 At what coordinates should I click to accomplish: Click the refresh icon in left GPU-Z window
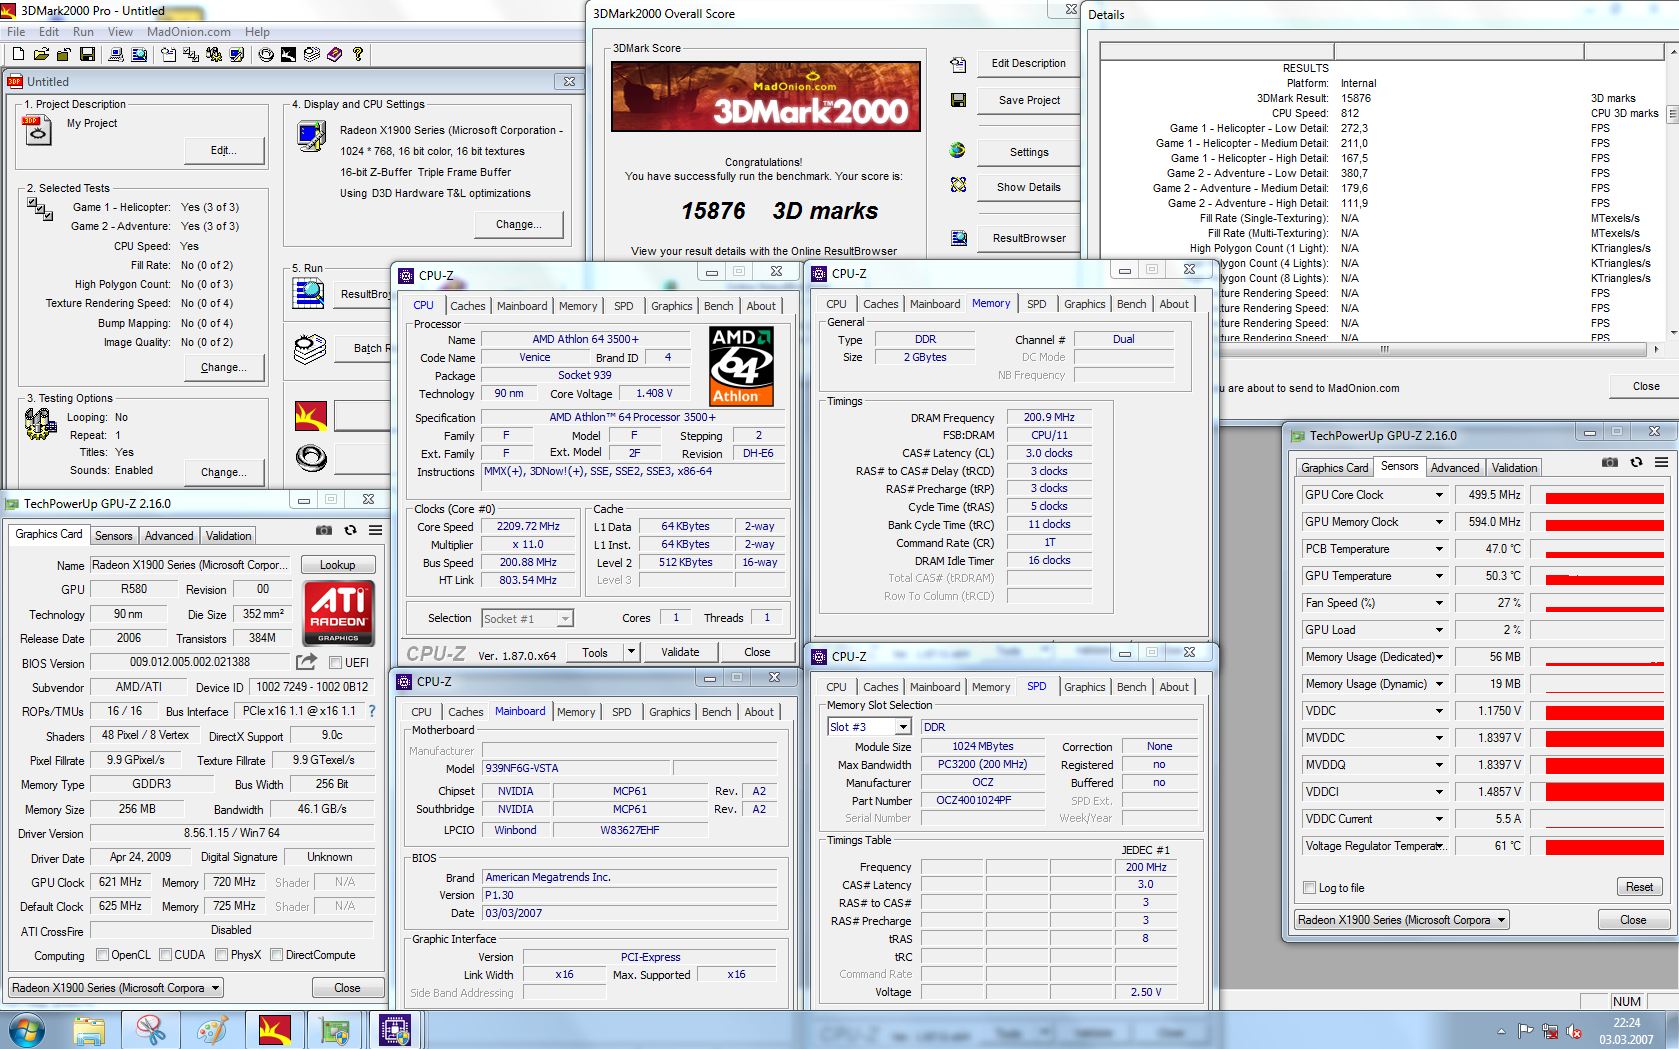(x=350, y=530)
